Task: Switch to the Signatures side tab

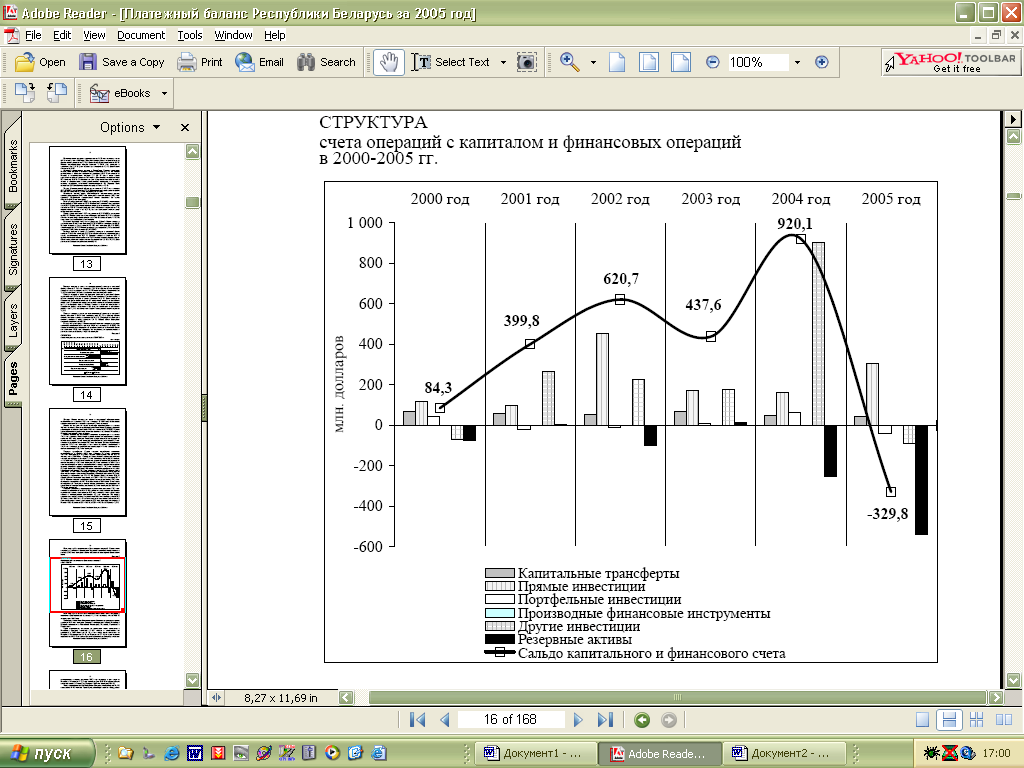Action: (13, 249)
